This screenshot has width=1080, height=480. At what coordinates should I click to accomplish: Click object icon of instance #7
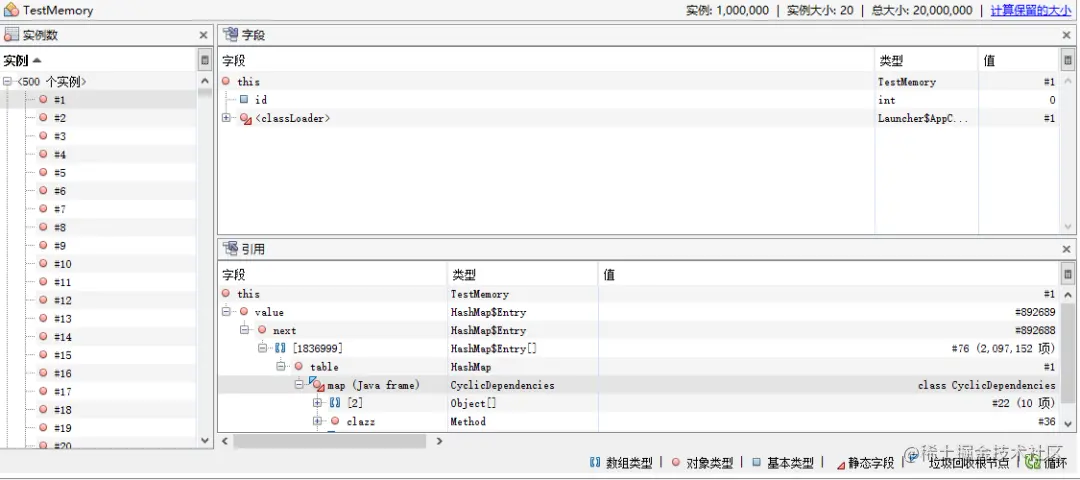43,209
